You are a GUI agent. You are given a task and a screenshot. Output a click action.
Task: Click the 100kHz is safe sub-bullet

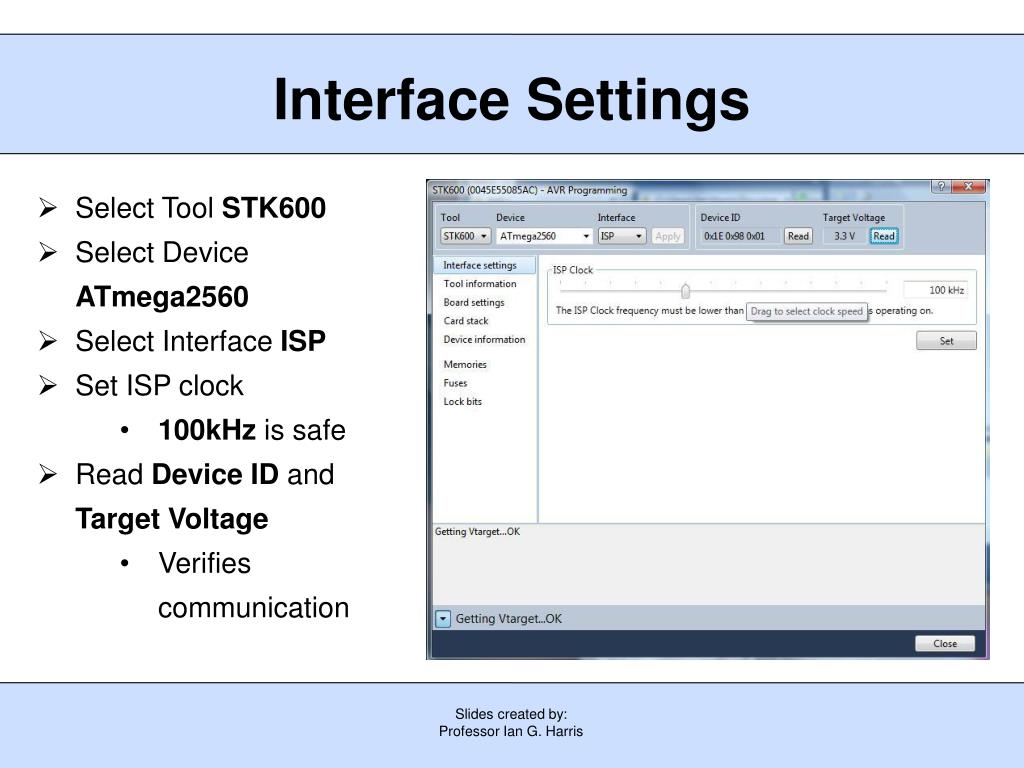pyautogui.click(x=252, y=430)
